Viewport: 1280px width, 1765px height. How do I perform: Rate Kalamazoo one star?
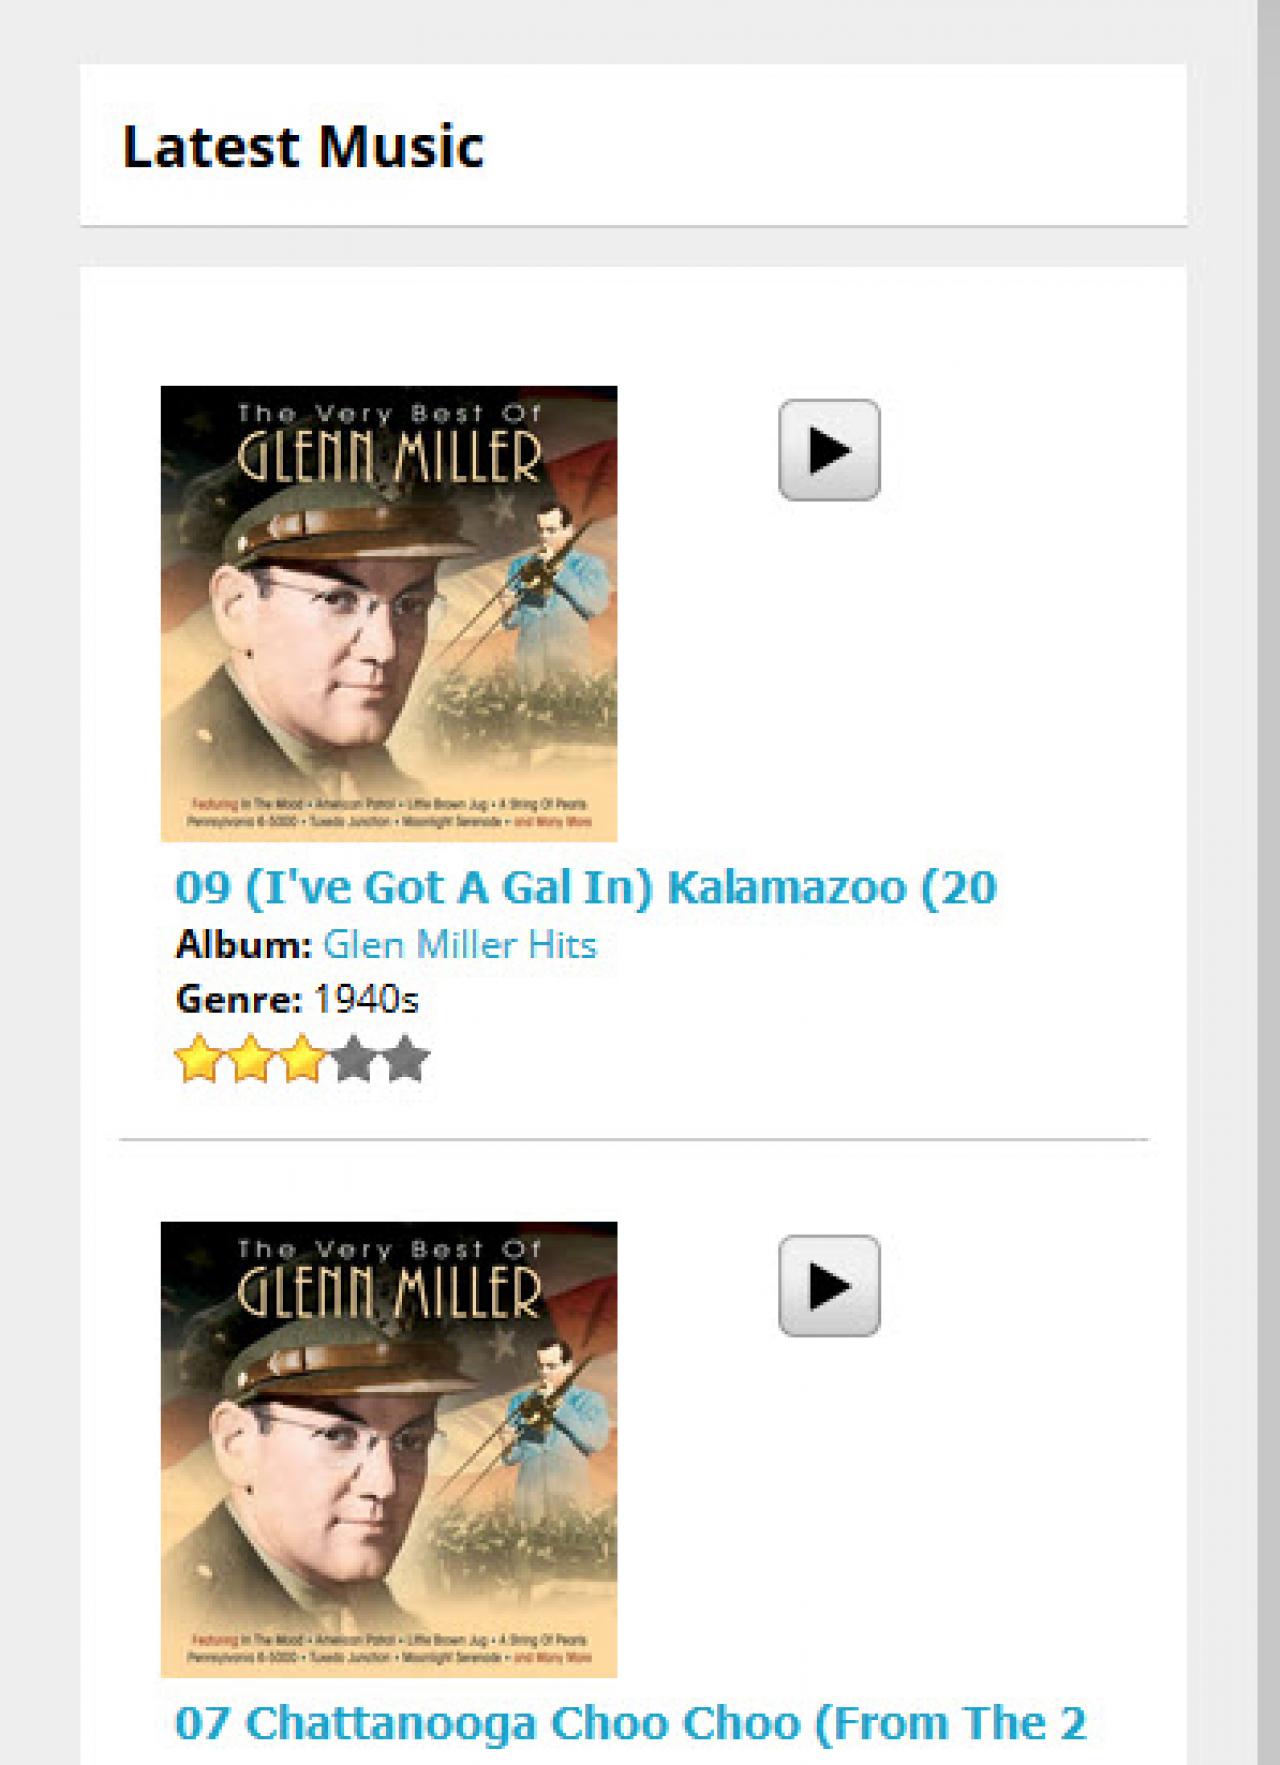[199, 1059]
